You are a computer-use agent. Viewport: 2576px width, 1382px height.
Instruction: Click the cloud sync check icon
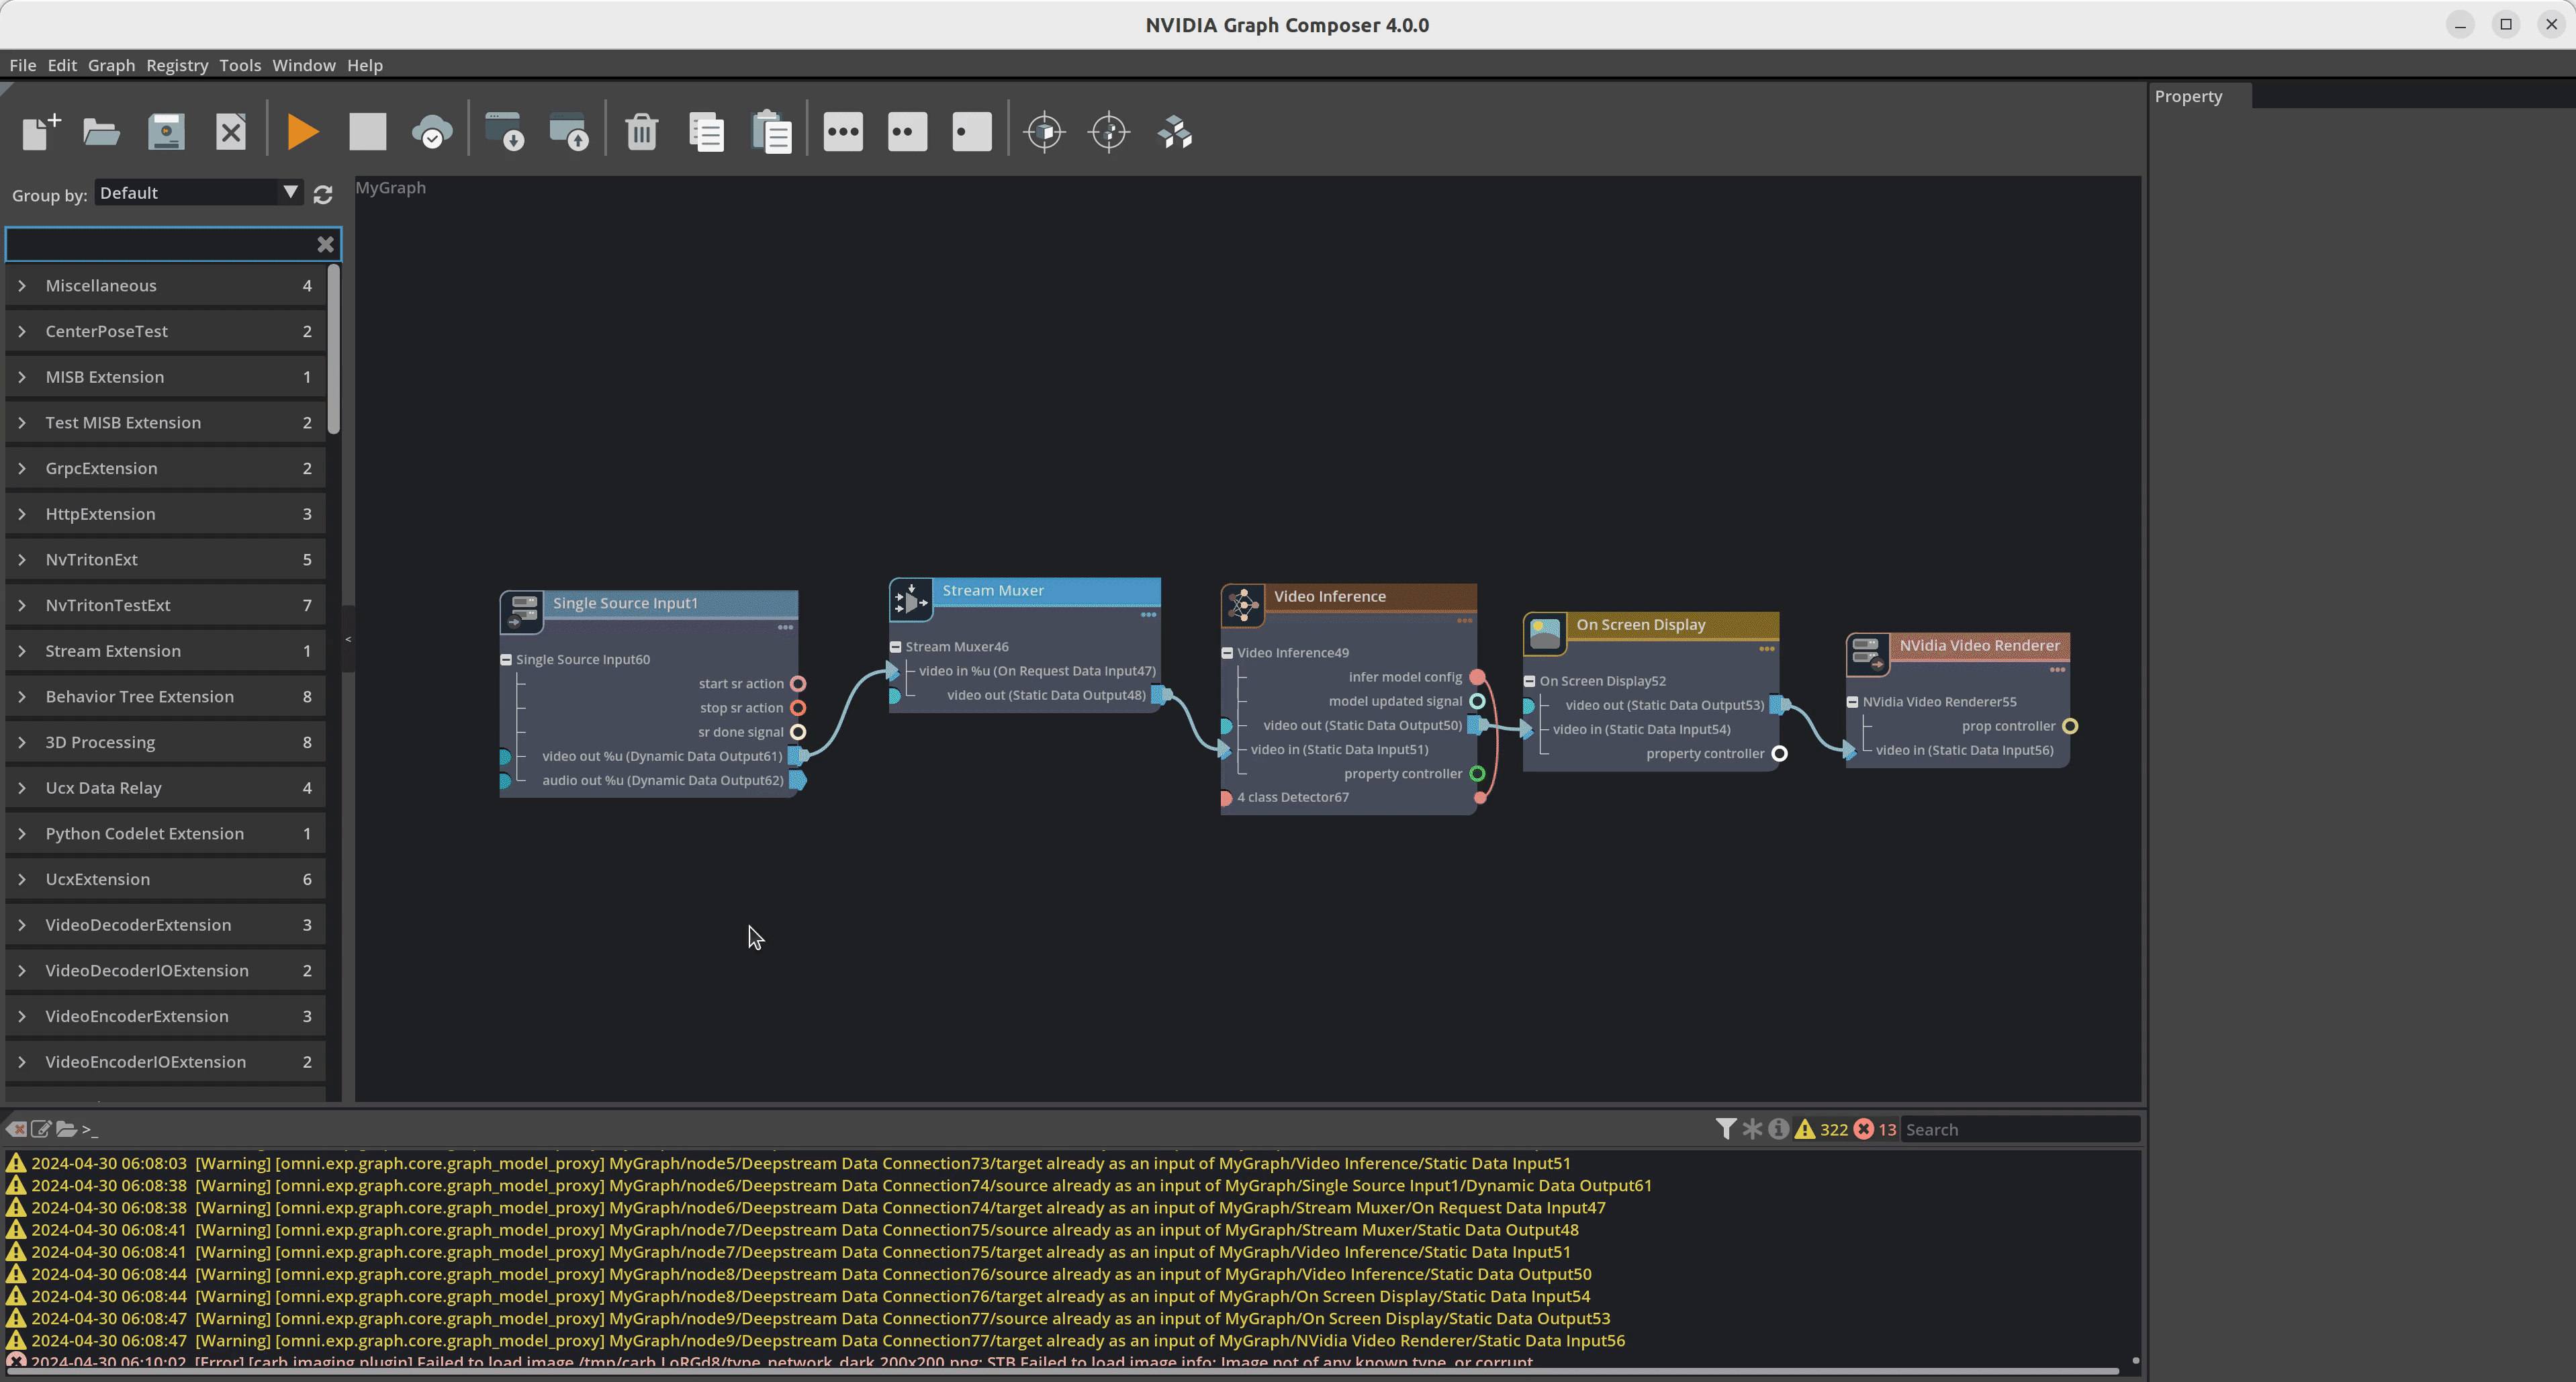(432, 132)
